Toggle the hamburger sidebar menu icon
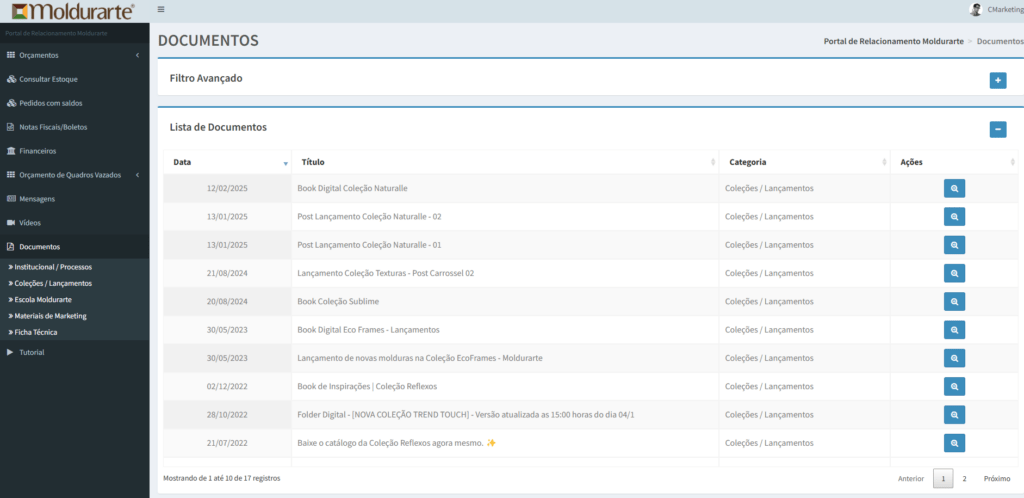Image resolution: width=1024 pixels, height=498 pixels. (x=161, y=10)
